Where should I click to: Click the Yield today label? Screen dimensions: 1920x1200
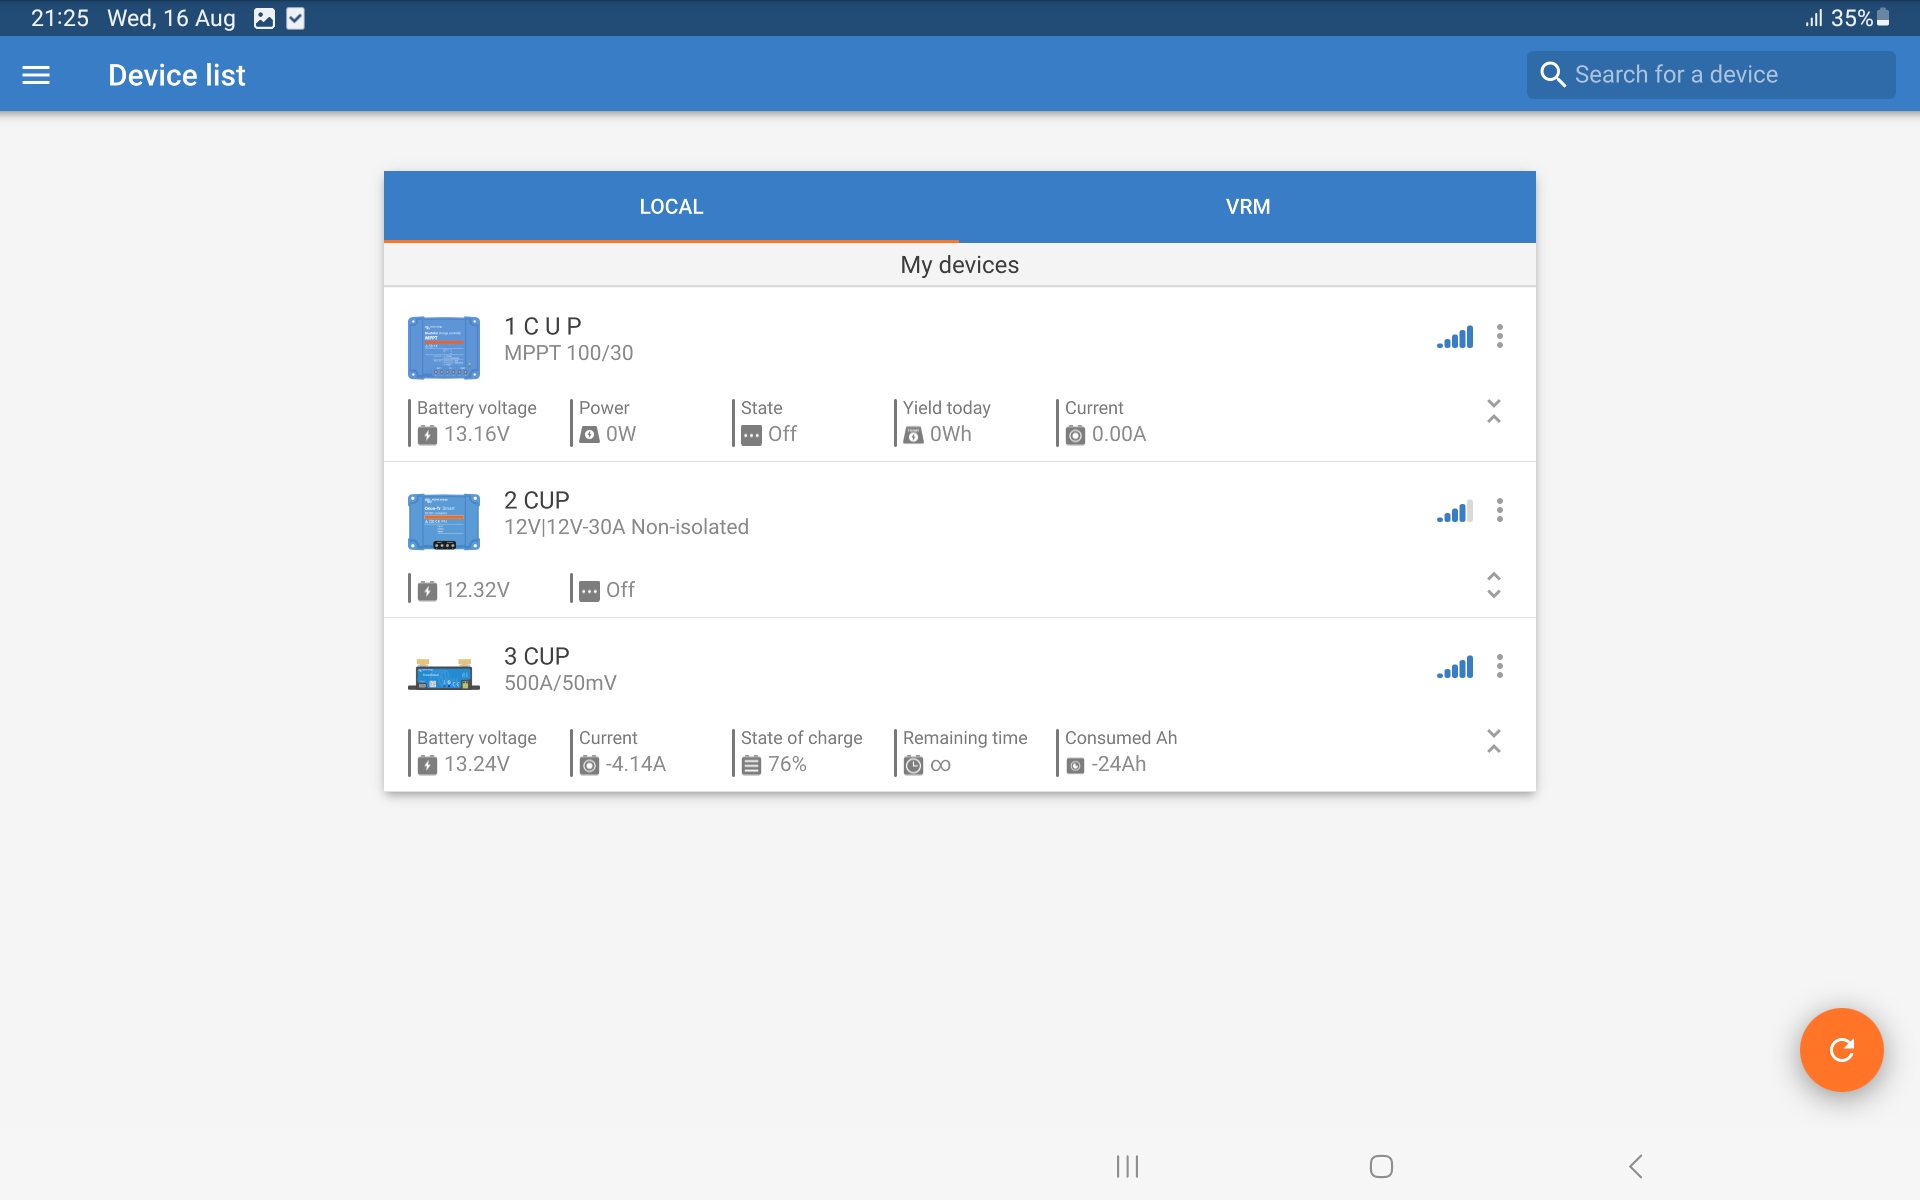pos(947,408)
